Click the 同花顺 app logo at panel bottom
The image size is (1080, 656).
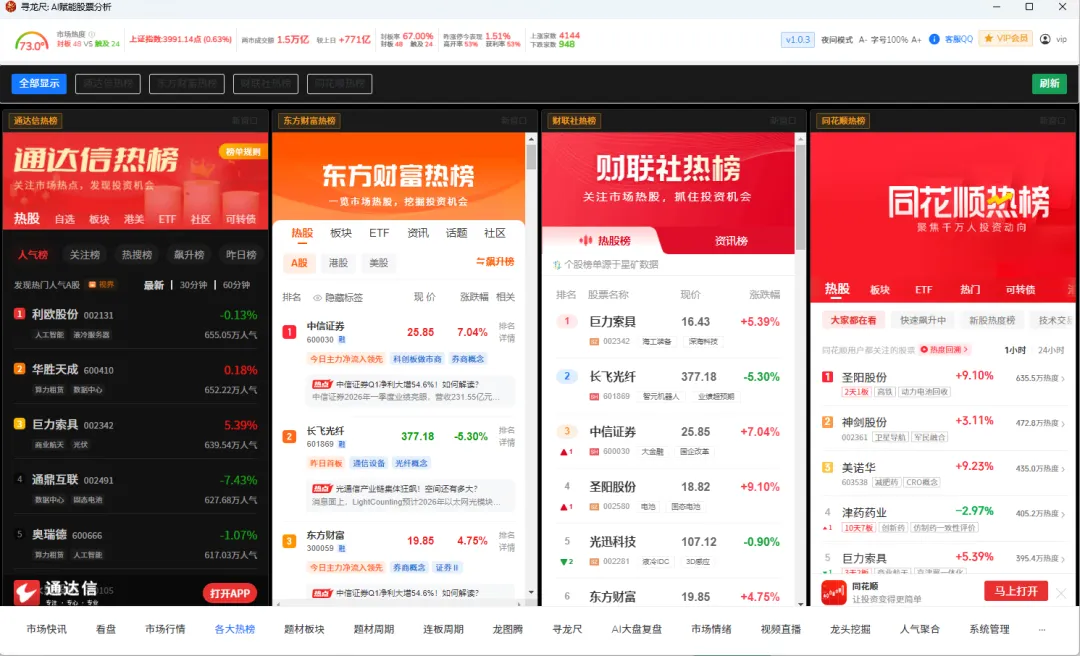click(833, 593)
